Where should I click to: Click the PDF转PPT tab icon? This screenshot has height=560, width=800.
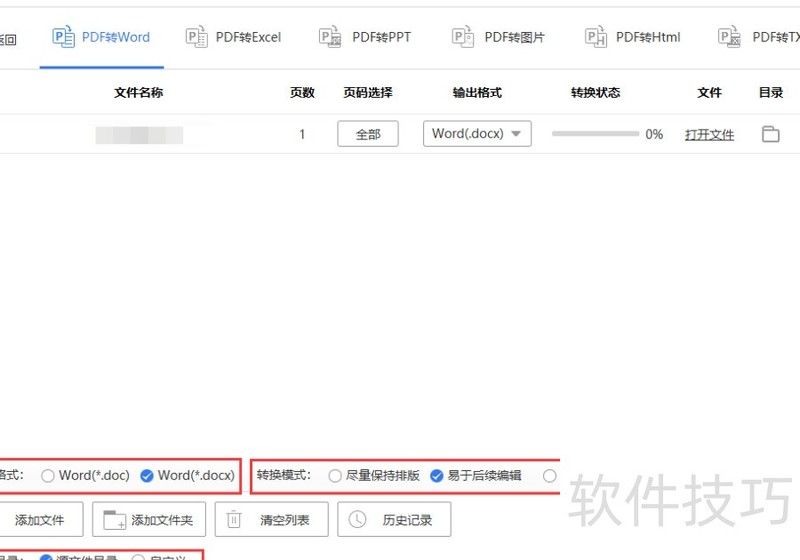(330, 37)
